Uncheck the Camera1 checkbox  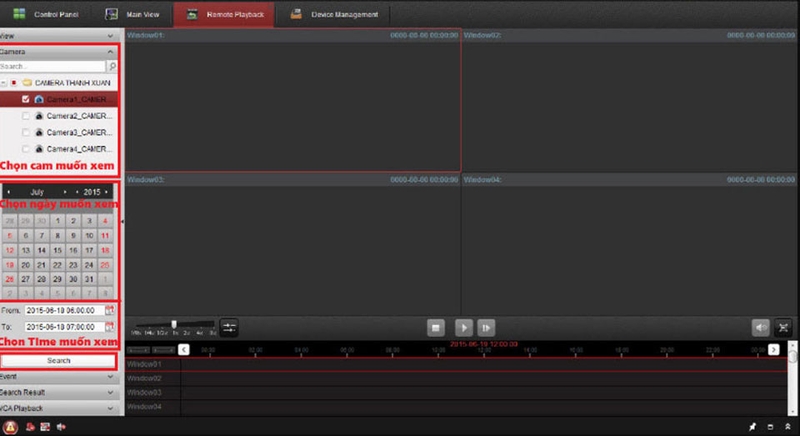(26, 100)
